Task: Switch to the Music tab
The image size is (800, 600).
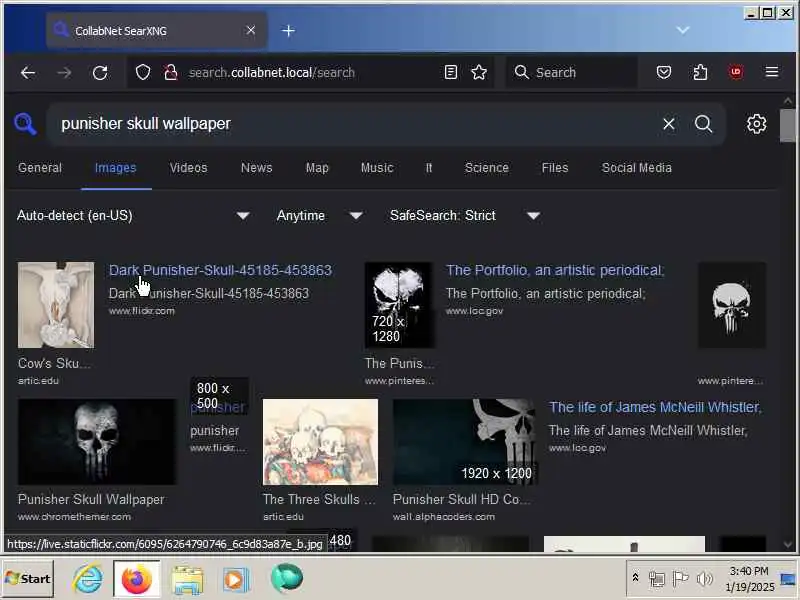Action: click(x=377, y=168)
